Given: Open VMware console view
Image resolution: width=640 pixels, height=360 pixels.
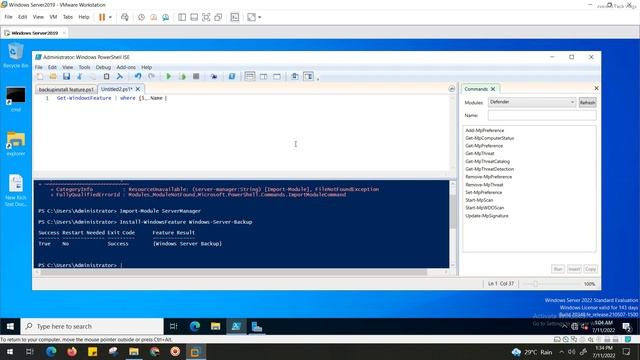Looking at the screenshot, I should (235, 17).
